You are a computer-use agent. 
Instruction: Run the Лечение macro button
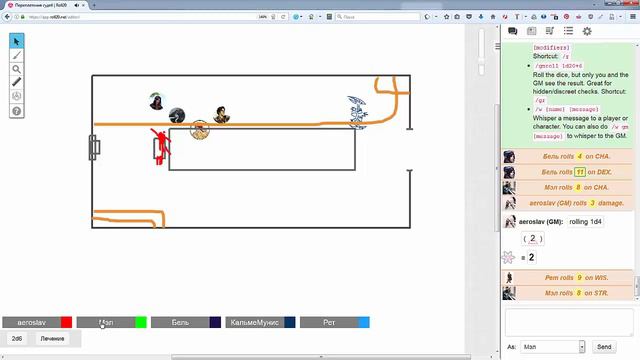click(52, 338)
